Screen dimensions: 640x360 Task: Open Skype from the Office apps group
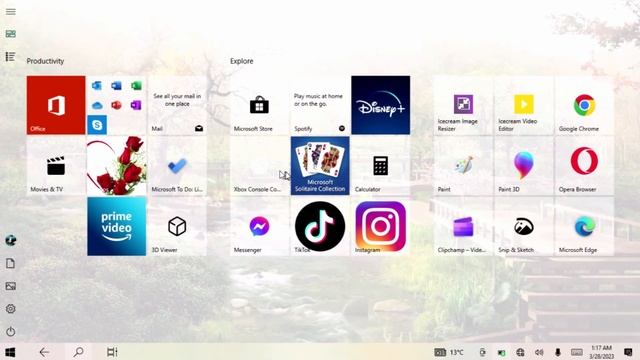[x=97, y=125]
